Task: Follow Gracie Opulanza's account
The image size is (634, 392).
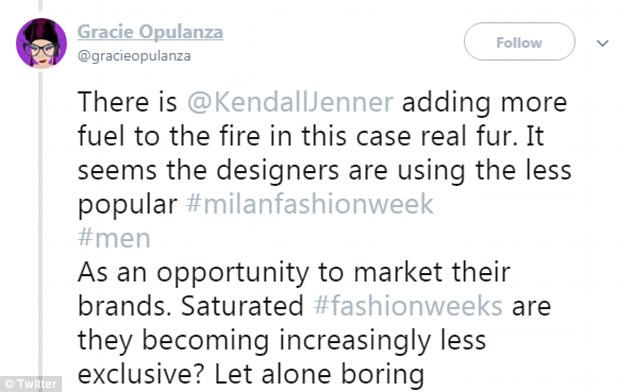Action: [519, 42]
